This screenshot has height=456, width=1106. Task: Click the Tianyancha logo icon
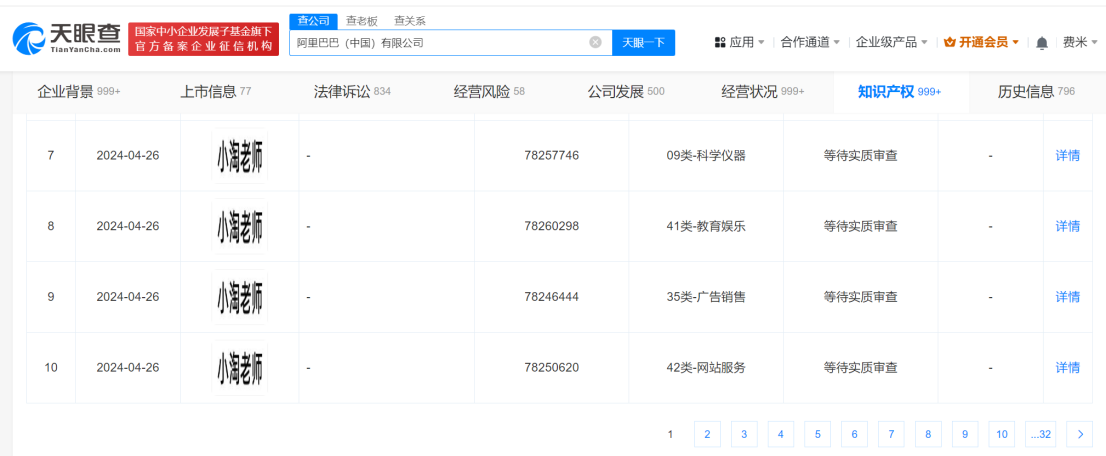click(x=30, y=40)
